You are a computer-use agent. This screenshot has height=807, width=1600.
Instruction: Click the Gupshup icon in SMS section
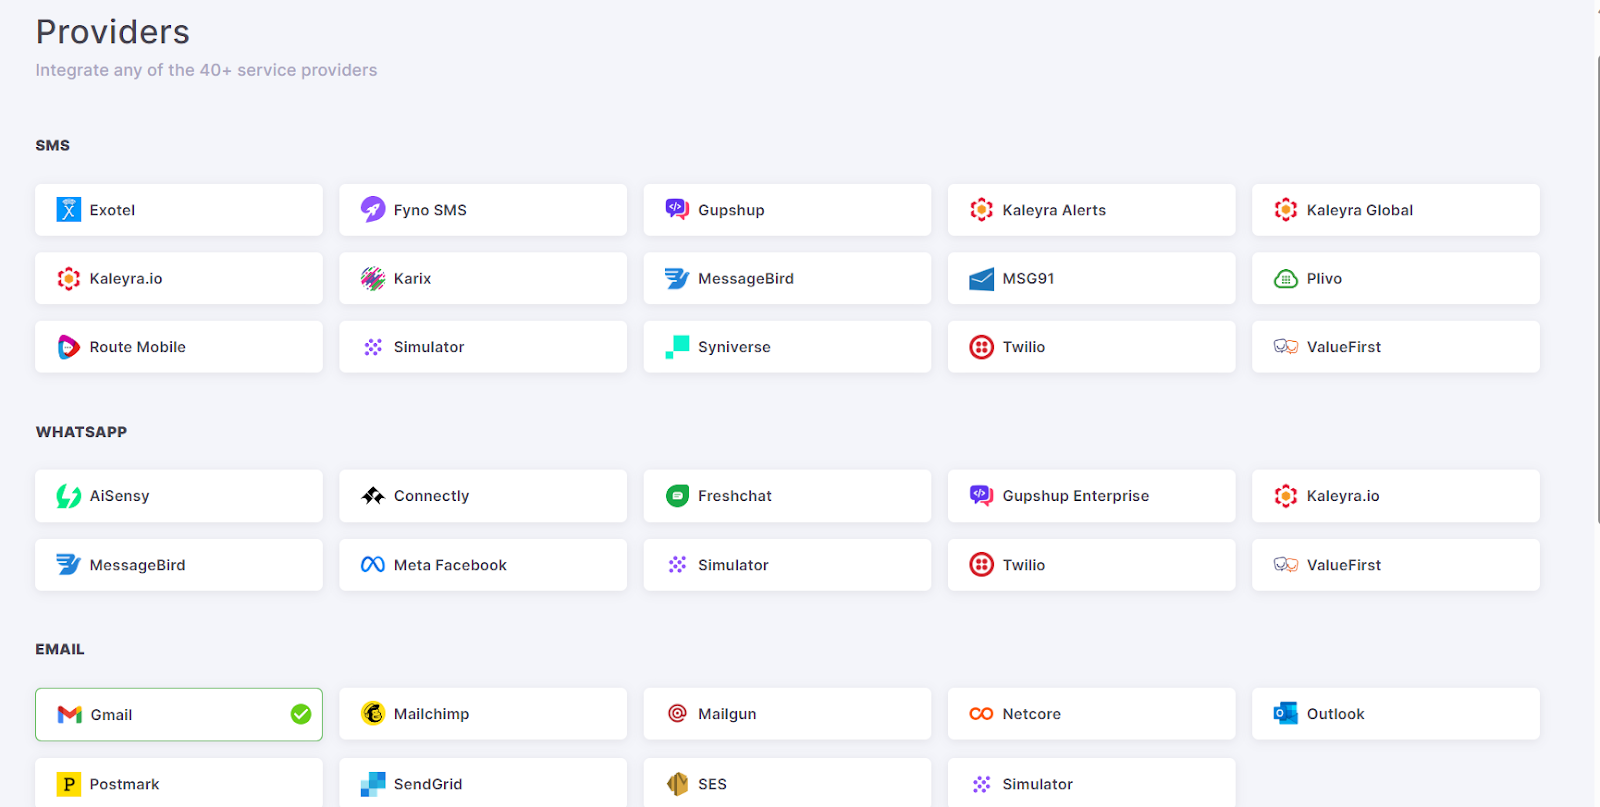pyautogui.click(x=677, y=209)
